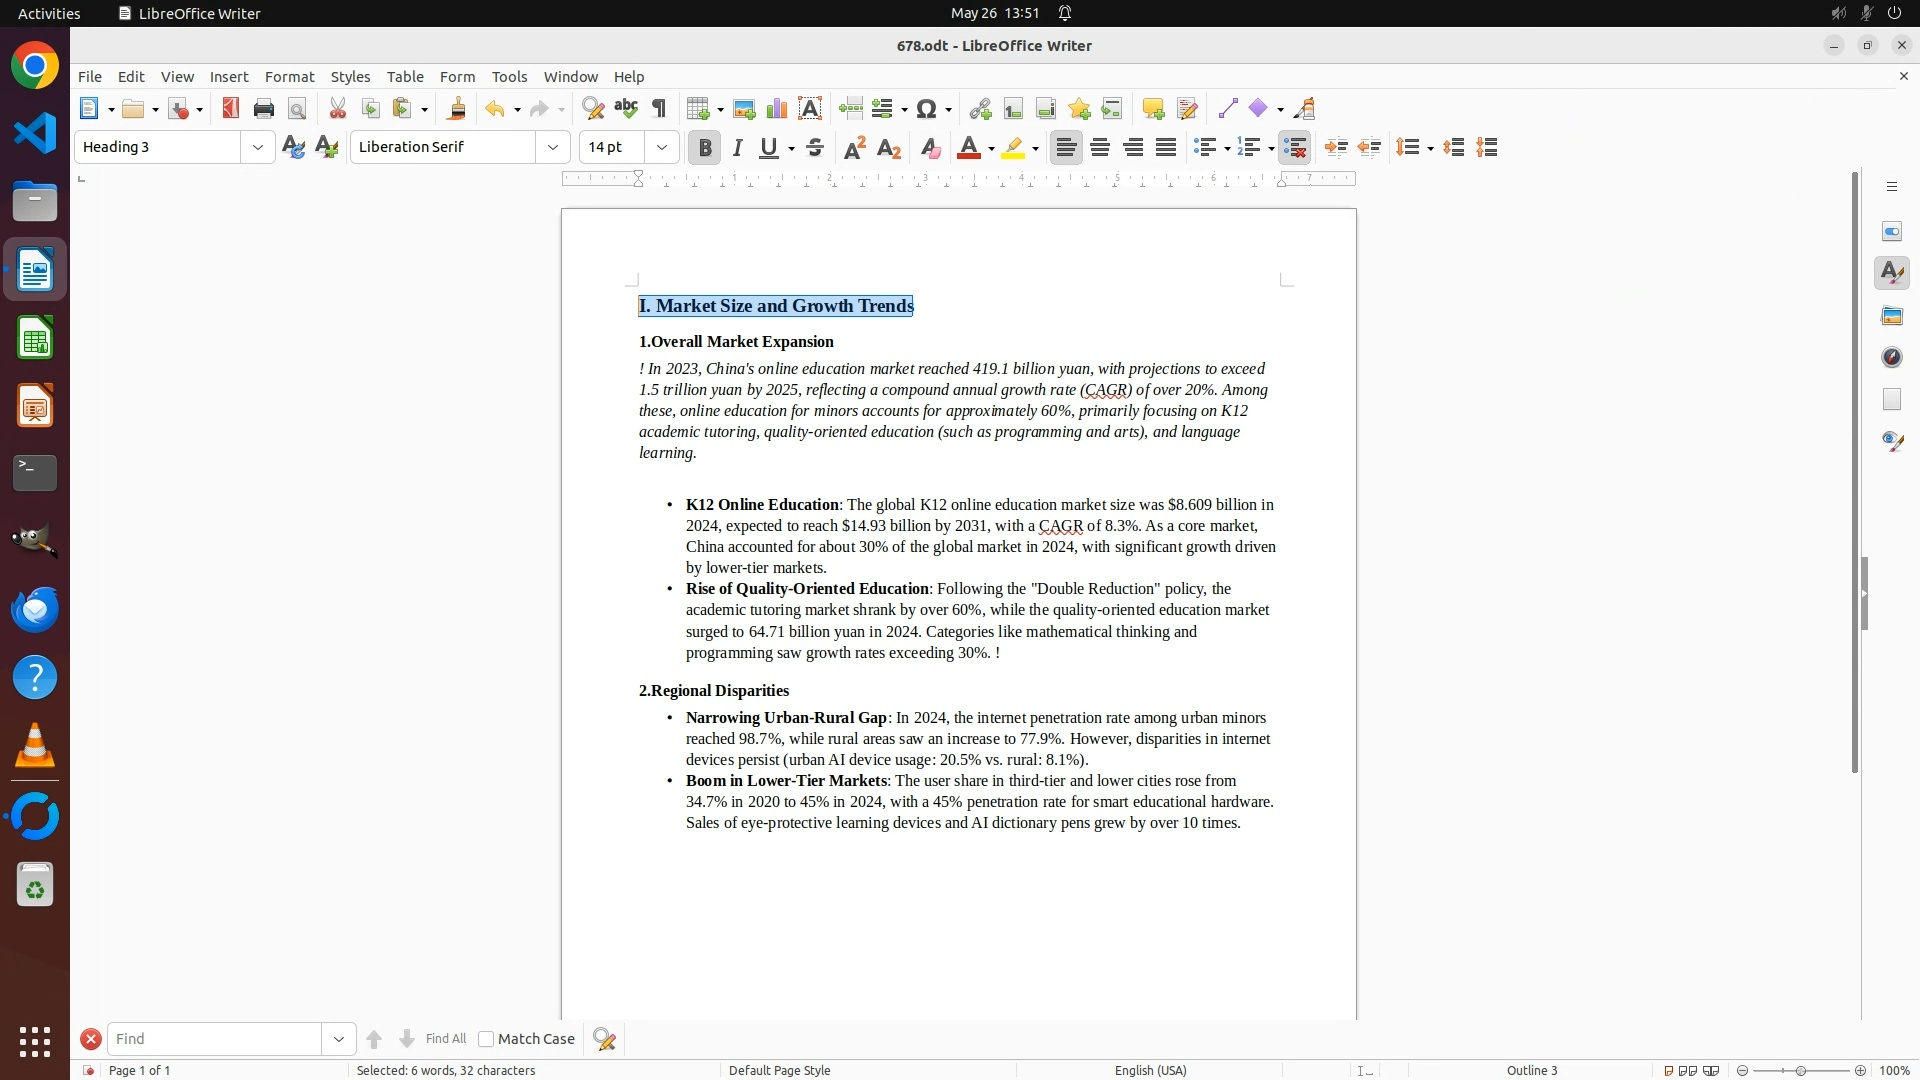Click the red font color swatch
1920x1080 pixels.
click(968, 148)
